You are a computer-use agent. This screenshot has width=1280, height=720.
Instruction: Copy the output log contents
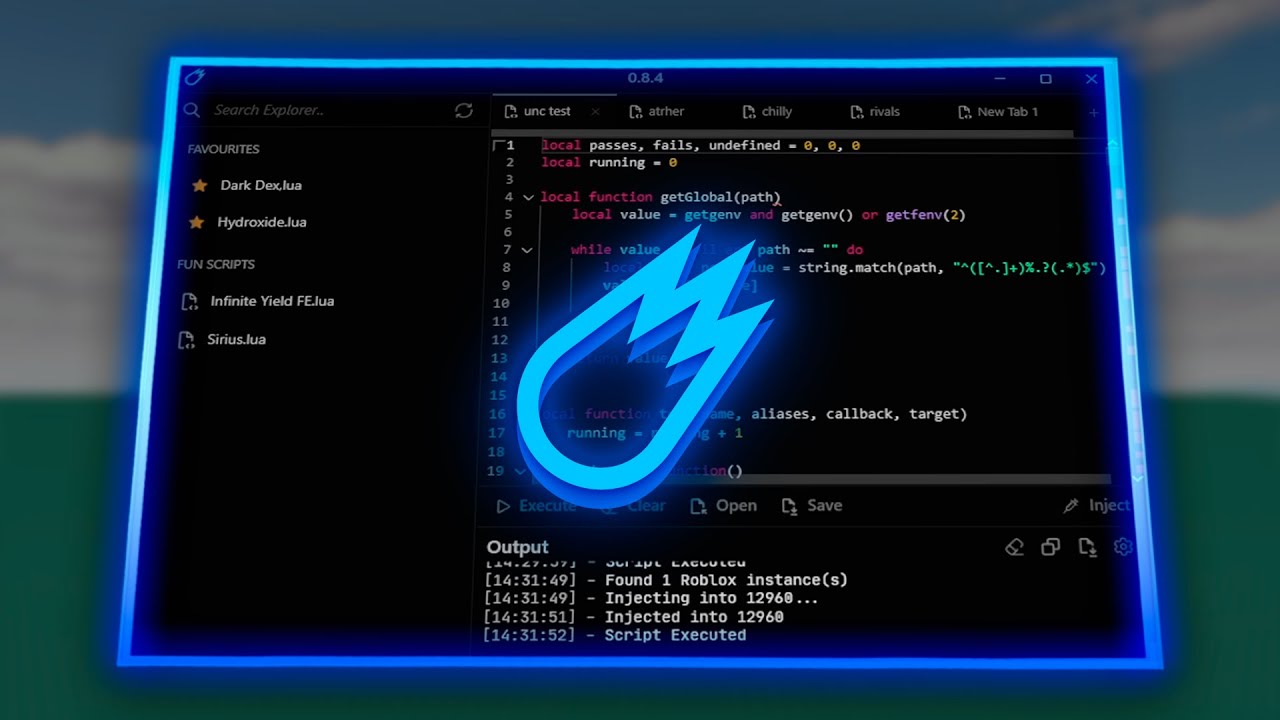pyautogui.click(x=1050, y=547)
